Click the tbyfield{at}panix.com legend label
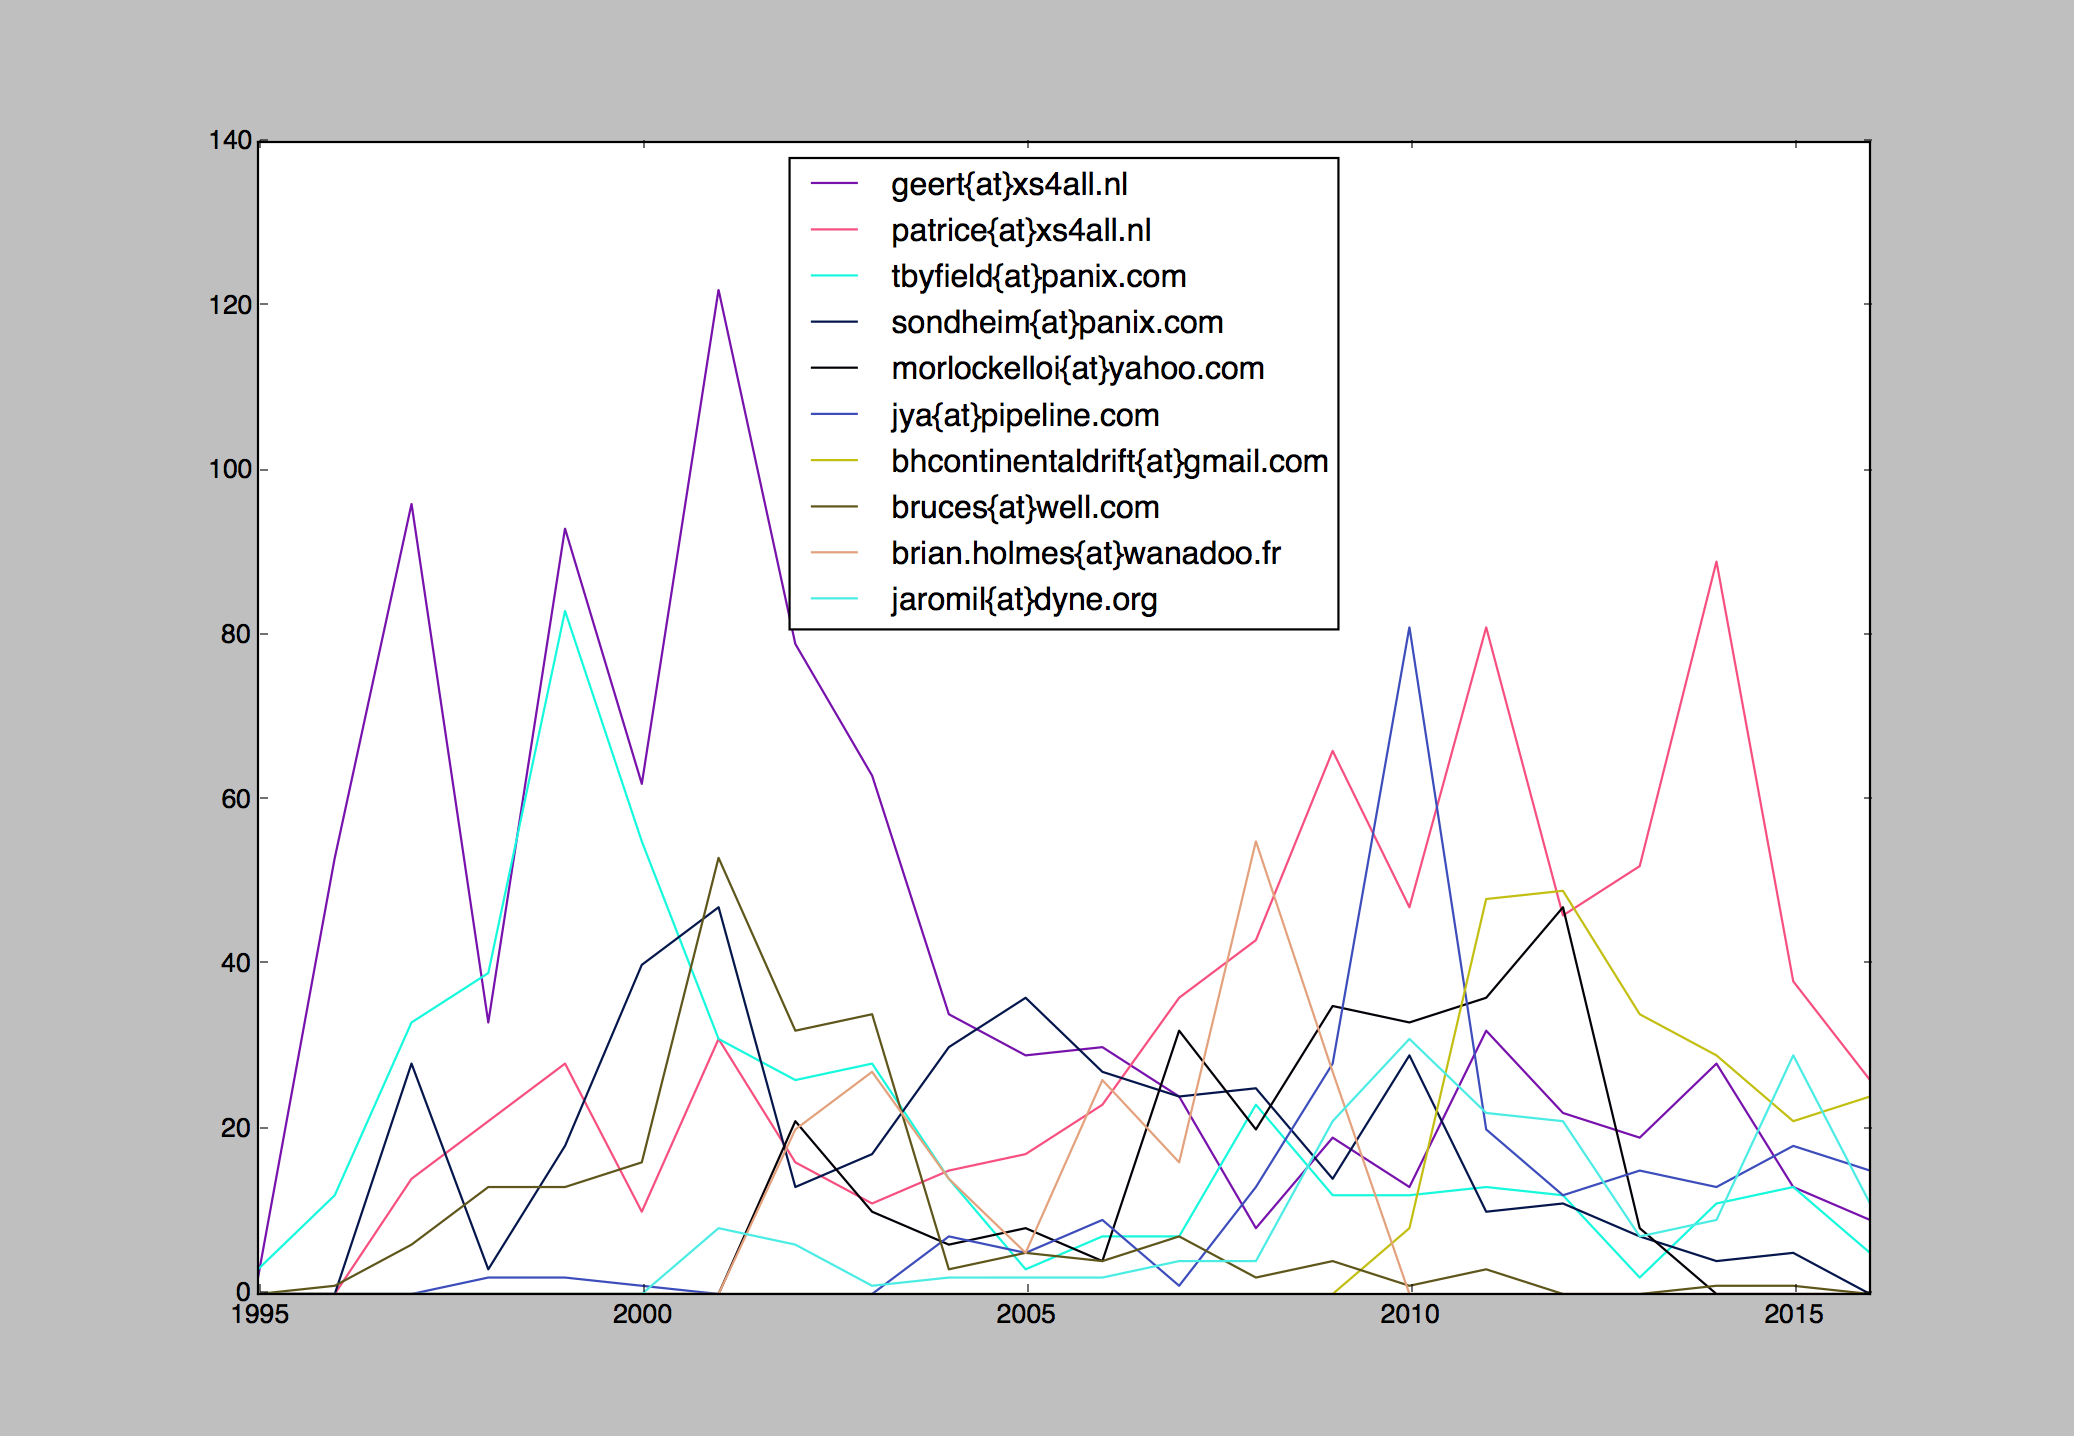Screen dimensions: 2074x1436 [1037, 277]
